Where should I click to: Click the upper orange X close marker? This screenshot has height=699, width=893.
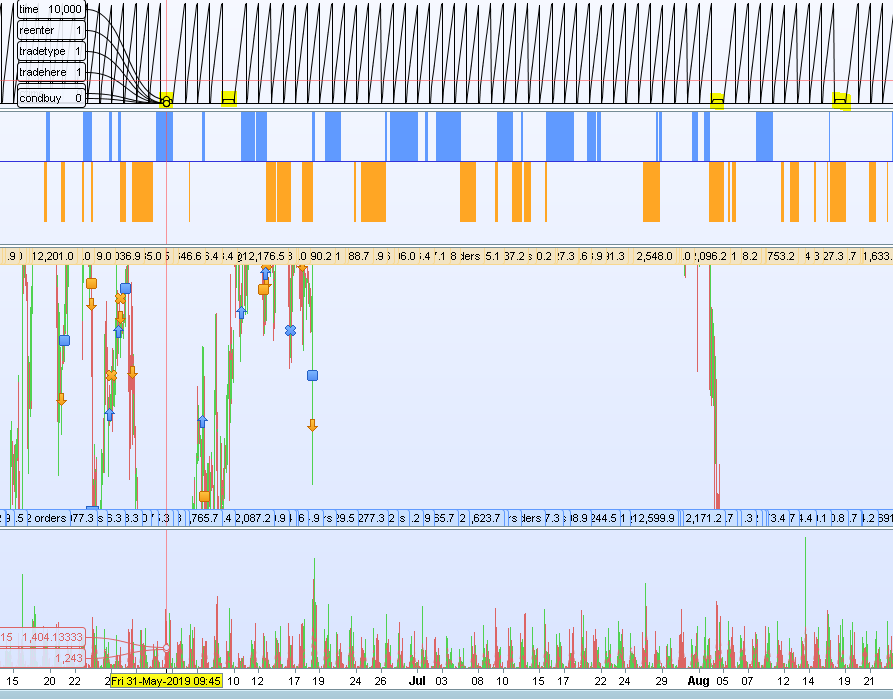120,299
